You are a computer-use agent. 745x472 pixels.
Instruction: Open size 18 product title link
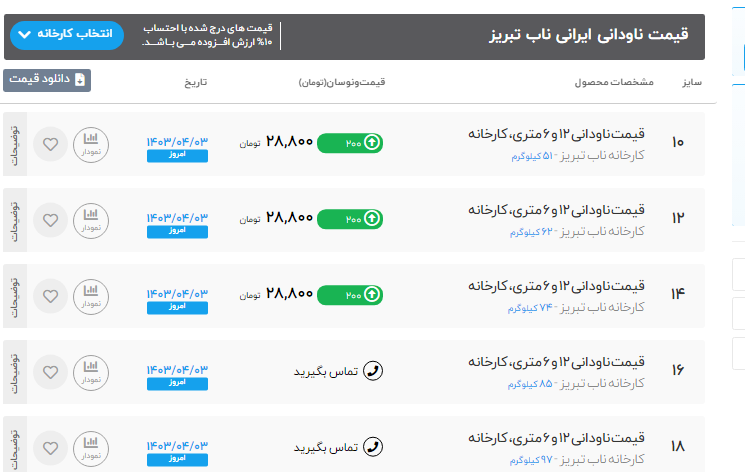(557, 439)
